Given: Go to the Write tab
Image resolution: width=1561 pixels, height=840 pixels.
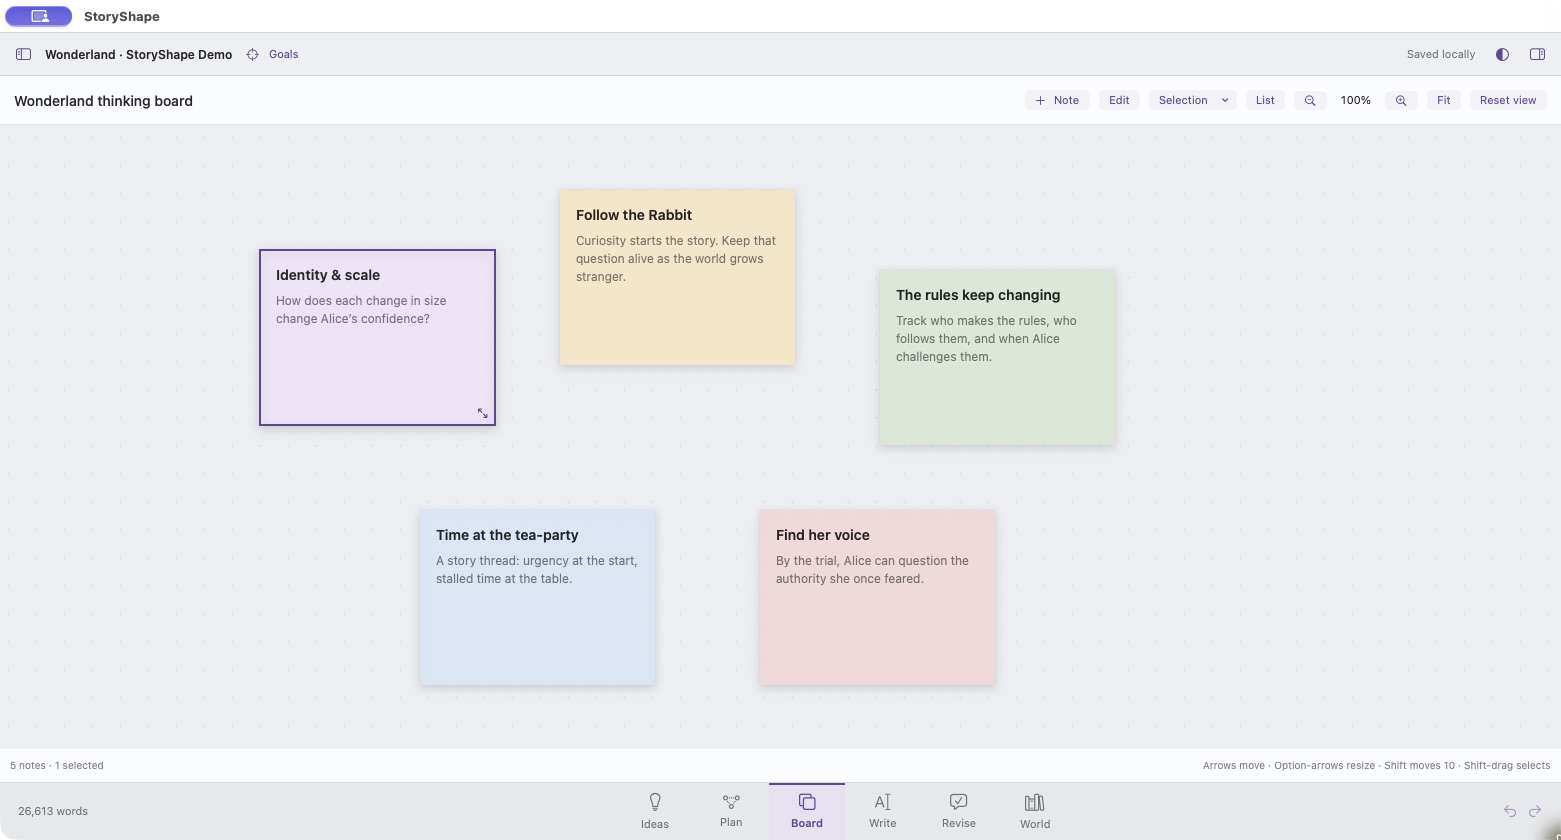Looking at the screenshot, I should [x=883, y=811].
